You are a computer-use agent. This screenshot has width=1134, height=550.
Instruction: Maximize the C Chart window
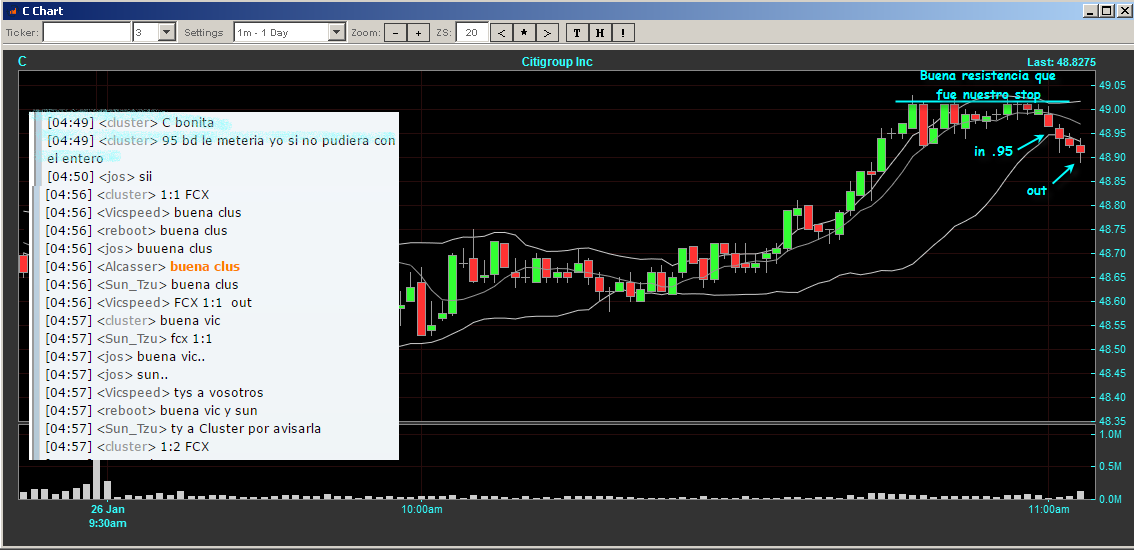coord(1105,11)
